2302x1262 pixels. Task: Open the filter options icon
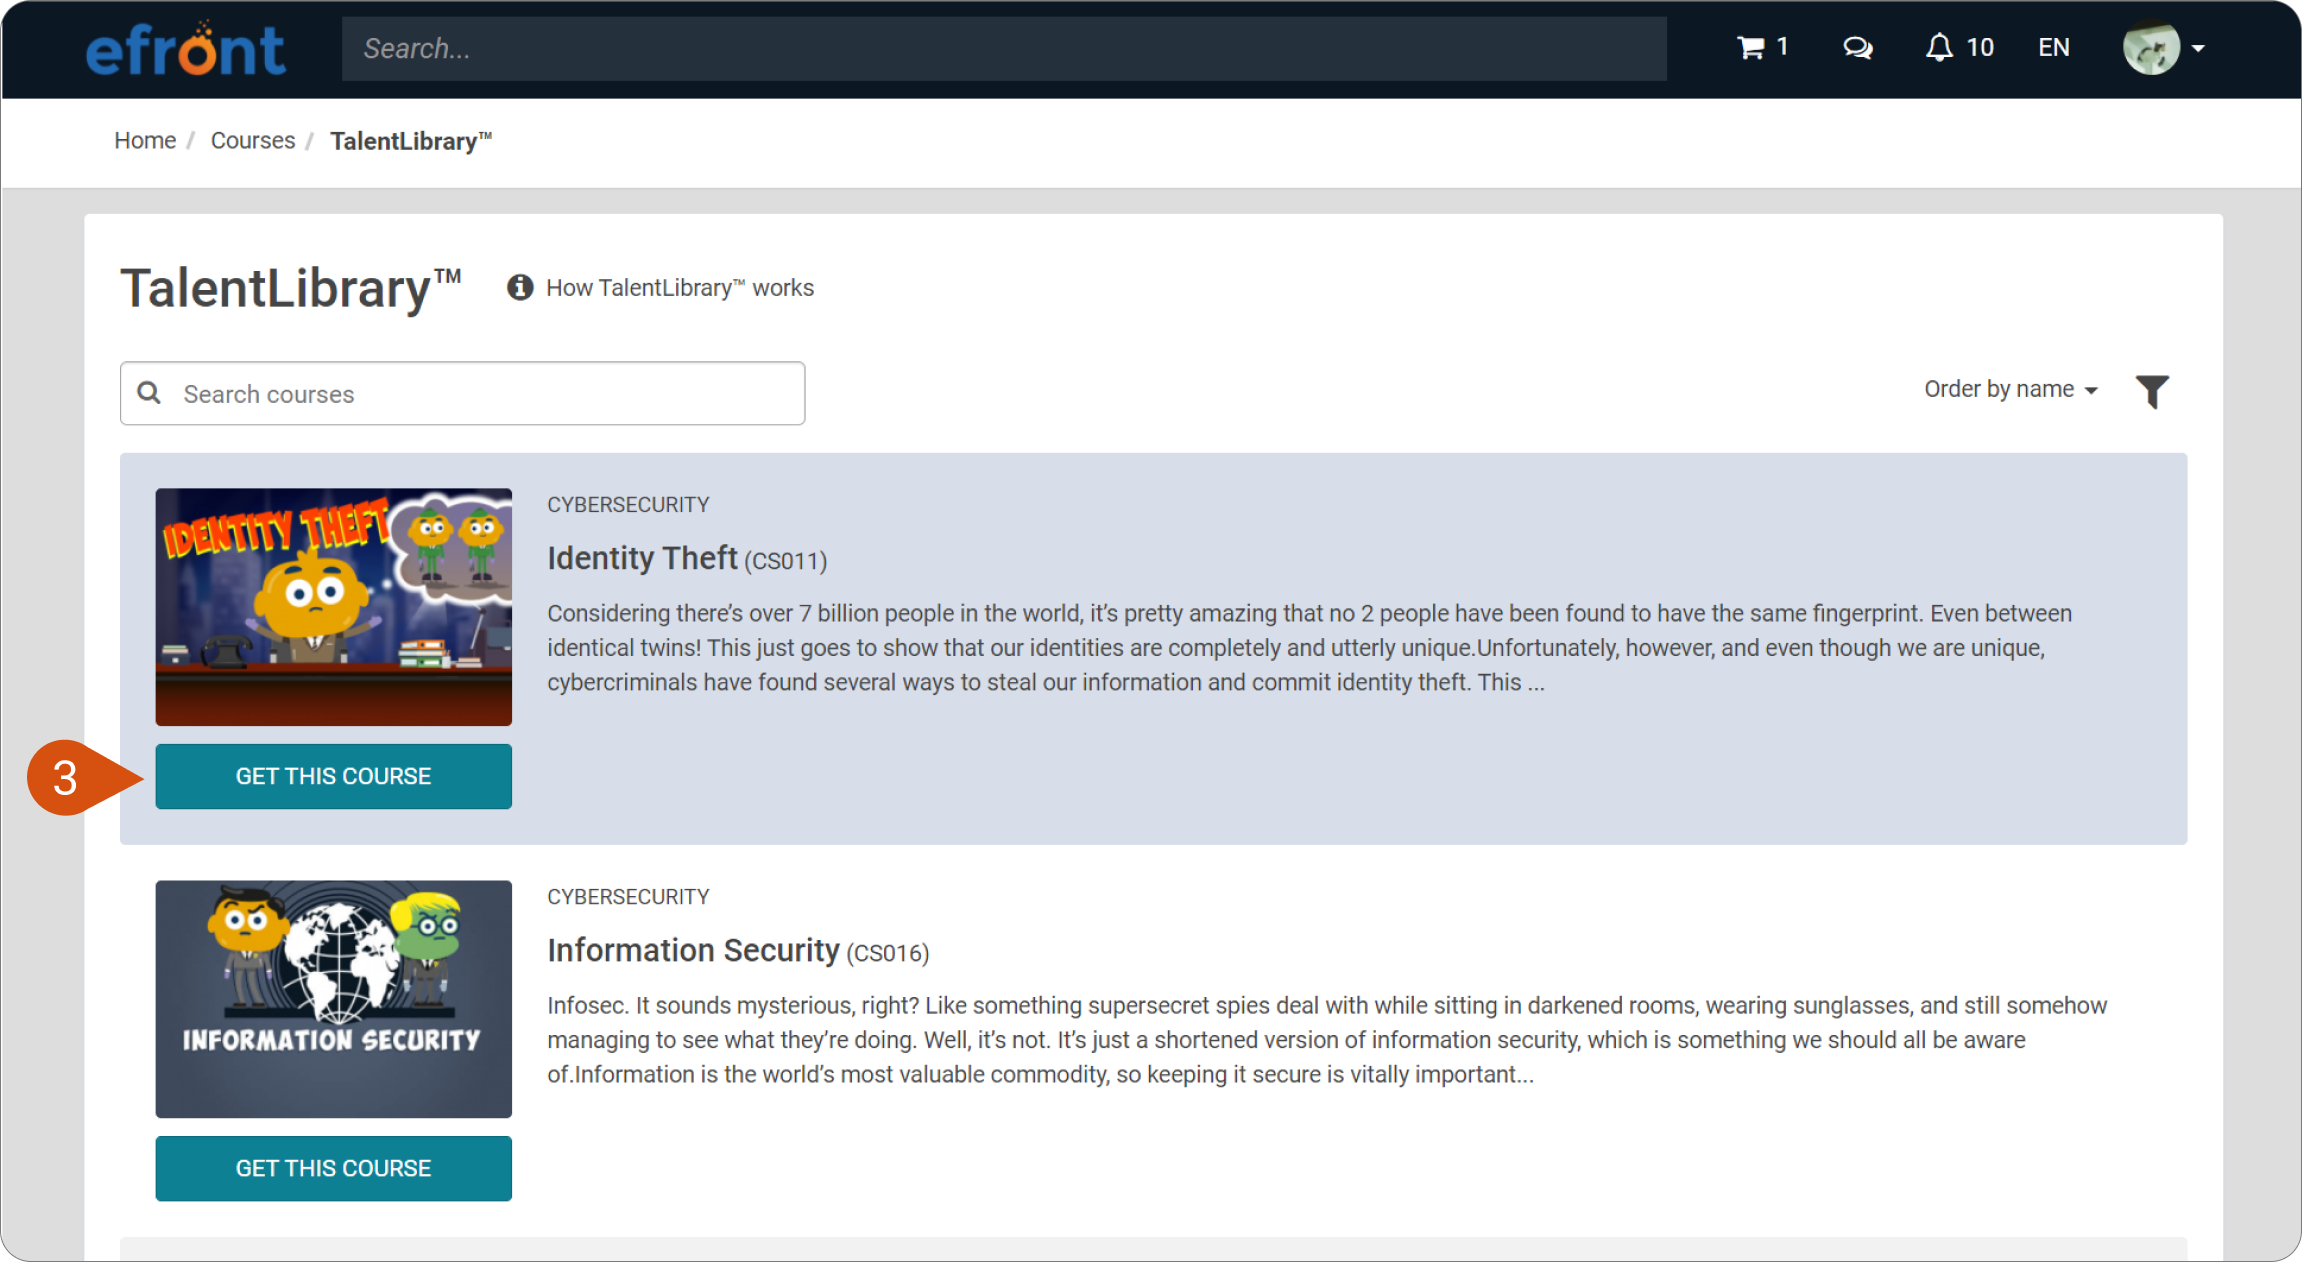pyautogui.click(x=2153, y=391)
